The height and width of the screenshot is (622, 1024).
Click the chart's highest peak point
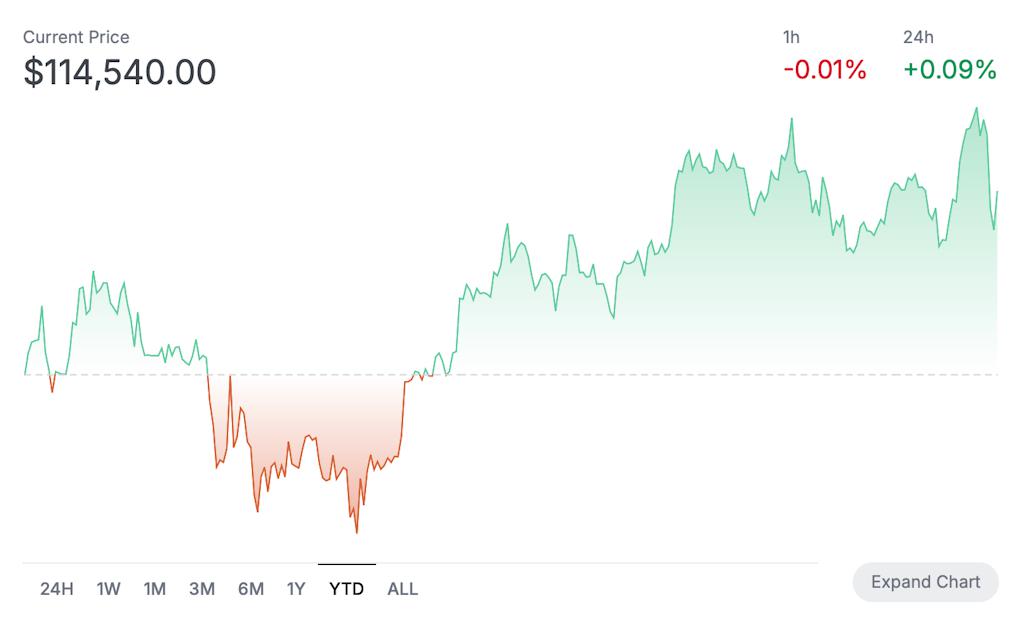coord(977,108)
